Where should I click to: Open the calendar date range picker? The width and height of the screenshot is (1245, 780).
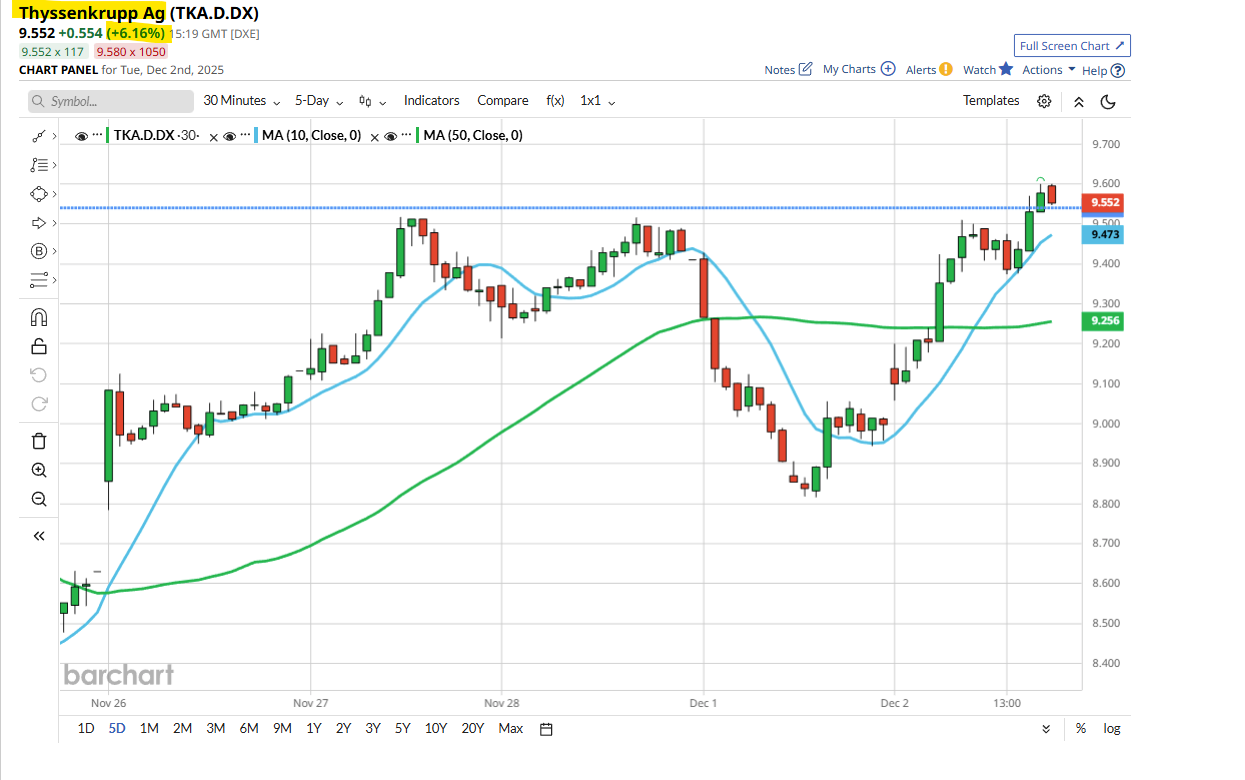coord(546,729)
